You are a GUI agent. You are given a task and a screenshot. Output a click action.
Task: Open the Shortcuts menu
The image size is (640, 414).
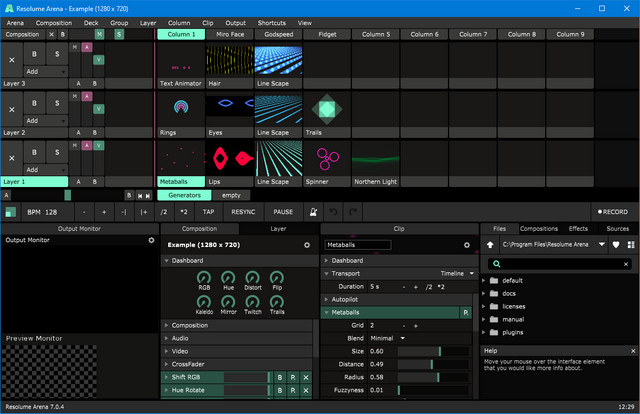coord(271,22)
